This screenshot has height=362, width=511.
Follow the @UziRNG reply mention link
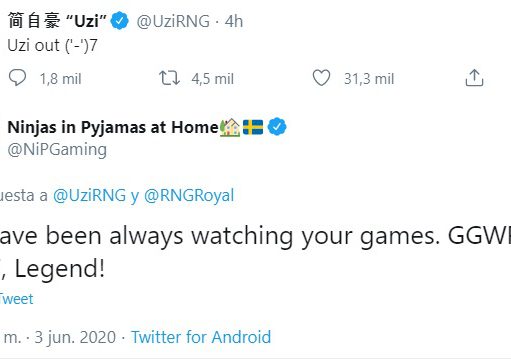tap(89, 196)
